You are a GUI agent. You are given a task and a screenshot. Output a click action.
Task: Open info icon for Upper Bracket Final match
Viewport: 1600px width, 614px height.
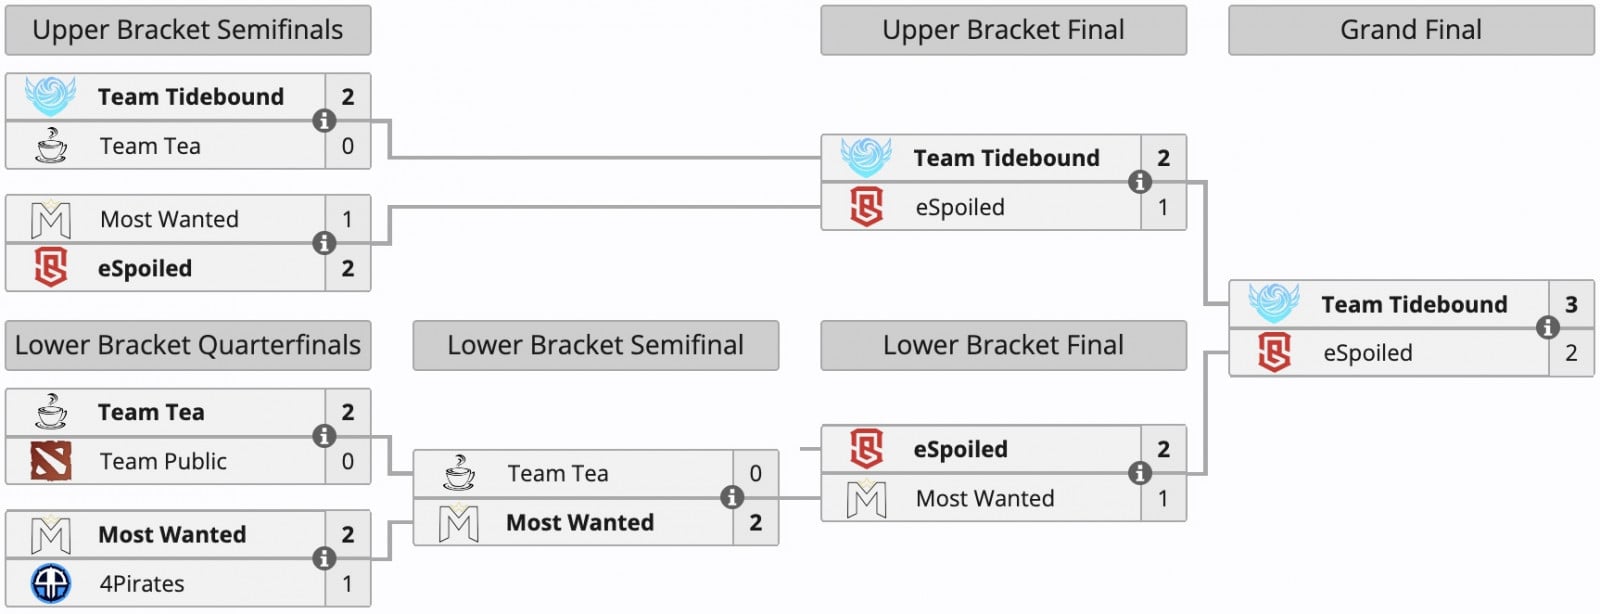click(1139, 182)
